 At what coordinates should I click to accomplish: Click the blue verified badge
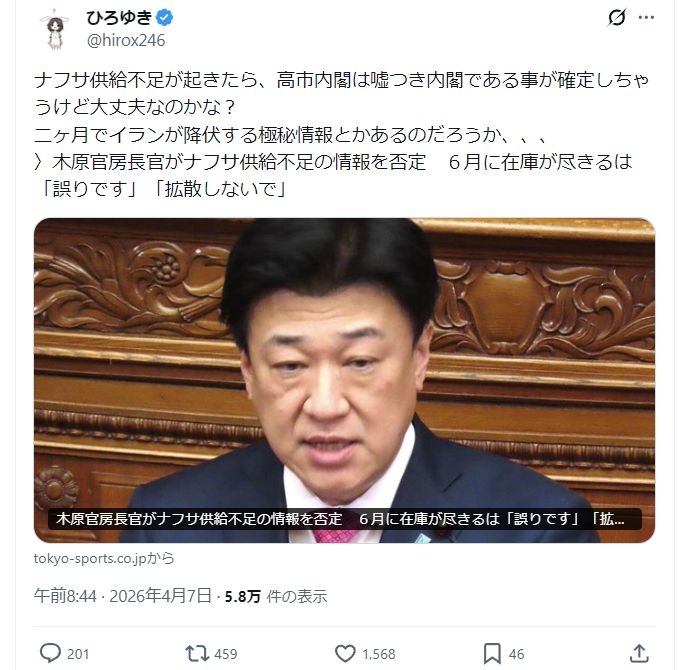(x=165, y=18)
